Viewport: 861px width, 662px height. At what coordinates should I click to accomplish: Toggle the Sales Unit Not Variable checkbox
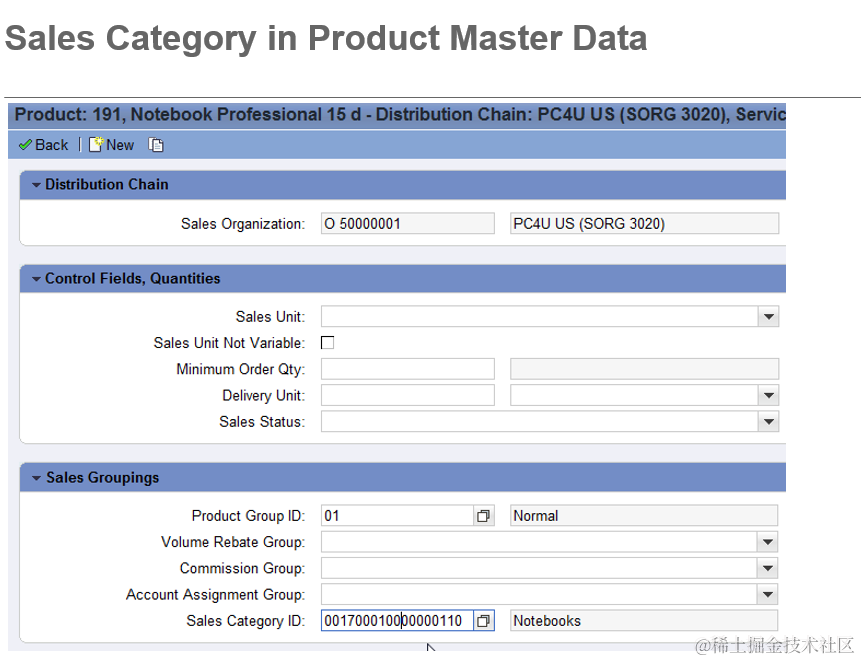pos(327,343)
